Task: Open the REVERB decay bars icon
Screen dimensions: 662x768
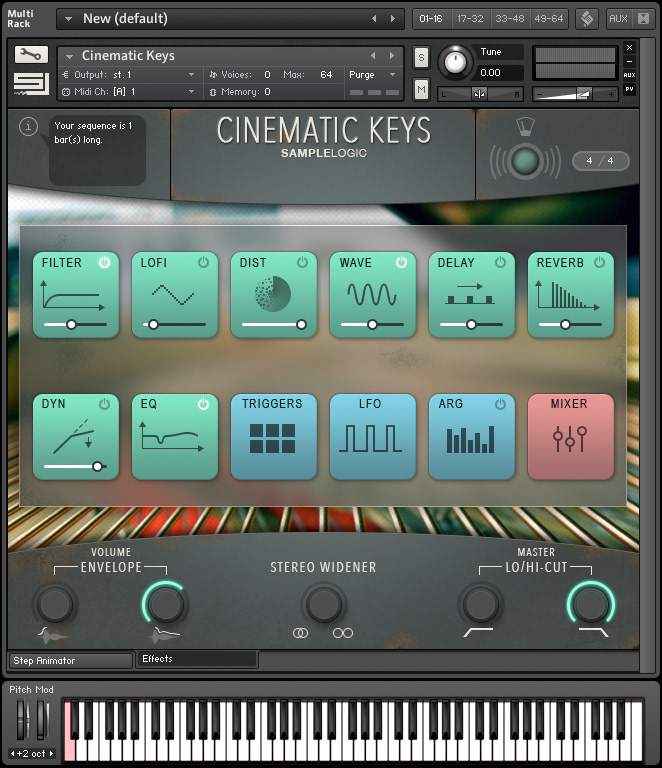Action: coord(568,295)
